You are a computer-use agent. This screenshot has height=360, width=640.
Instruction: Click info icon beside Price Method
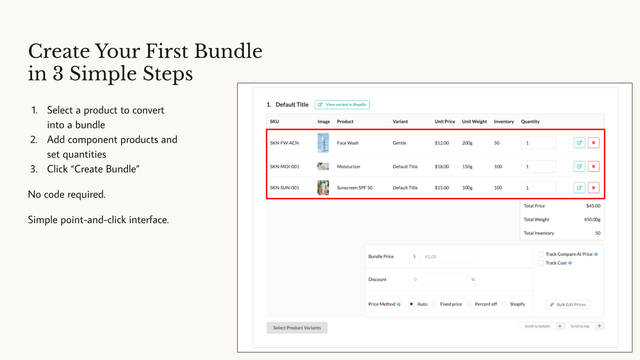coord(399,304)
